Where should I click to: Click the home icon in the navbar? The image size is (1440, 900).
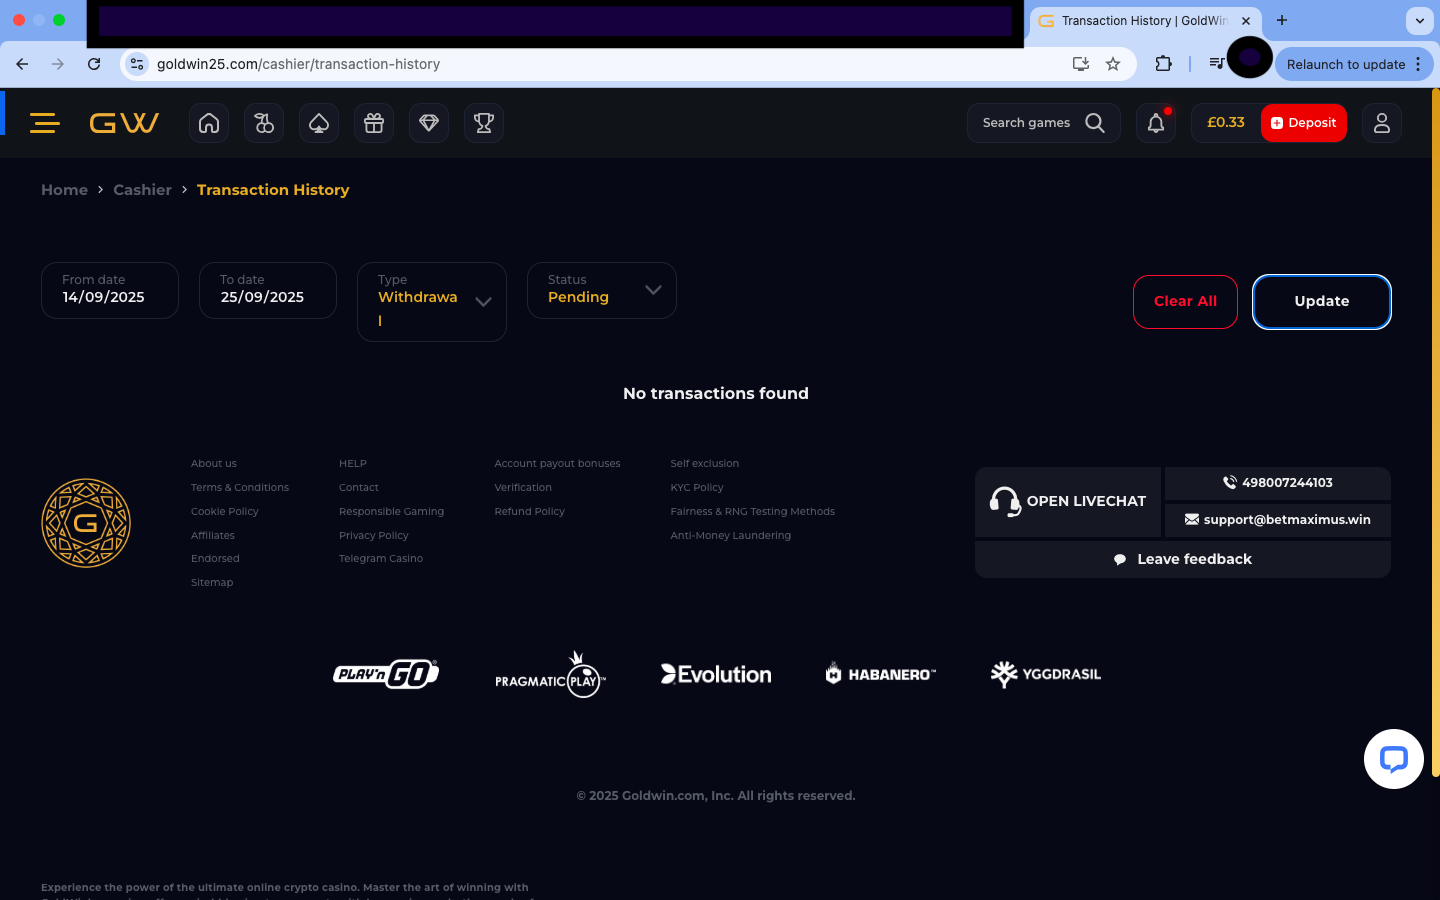209,123
